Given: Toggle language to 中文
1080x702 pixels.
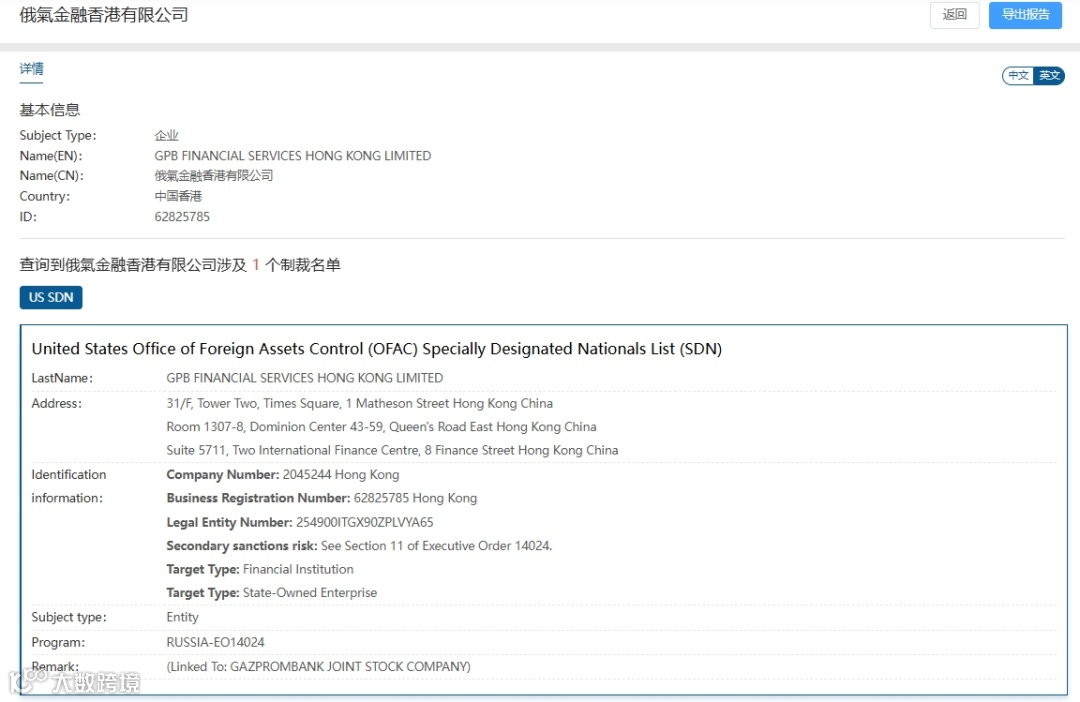Looking at the screenshot, I should (x=1018, y=76).
